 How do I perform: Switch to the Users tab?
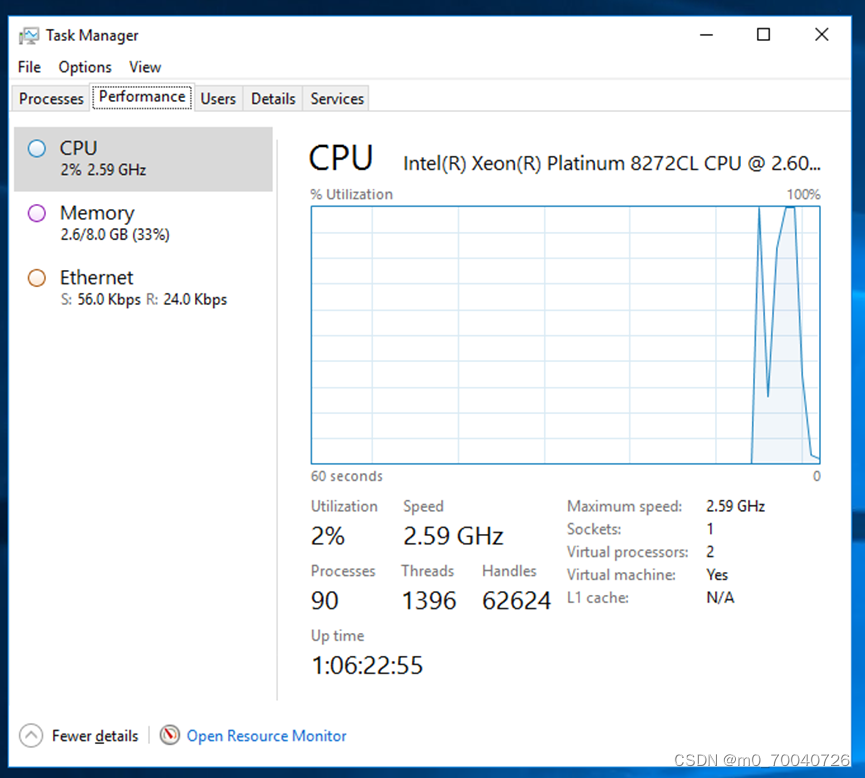(218, 99)
